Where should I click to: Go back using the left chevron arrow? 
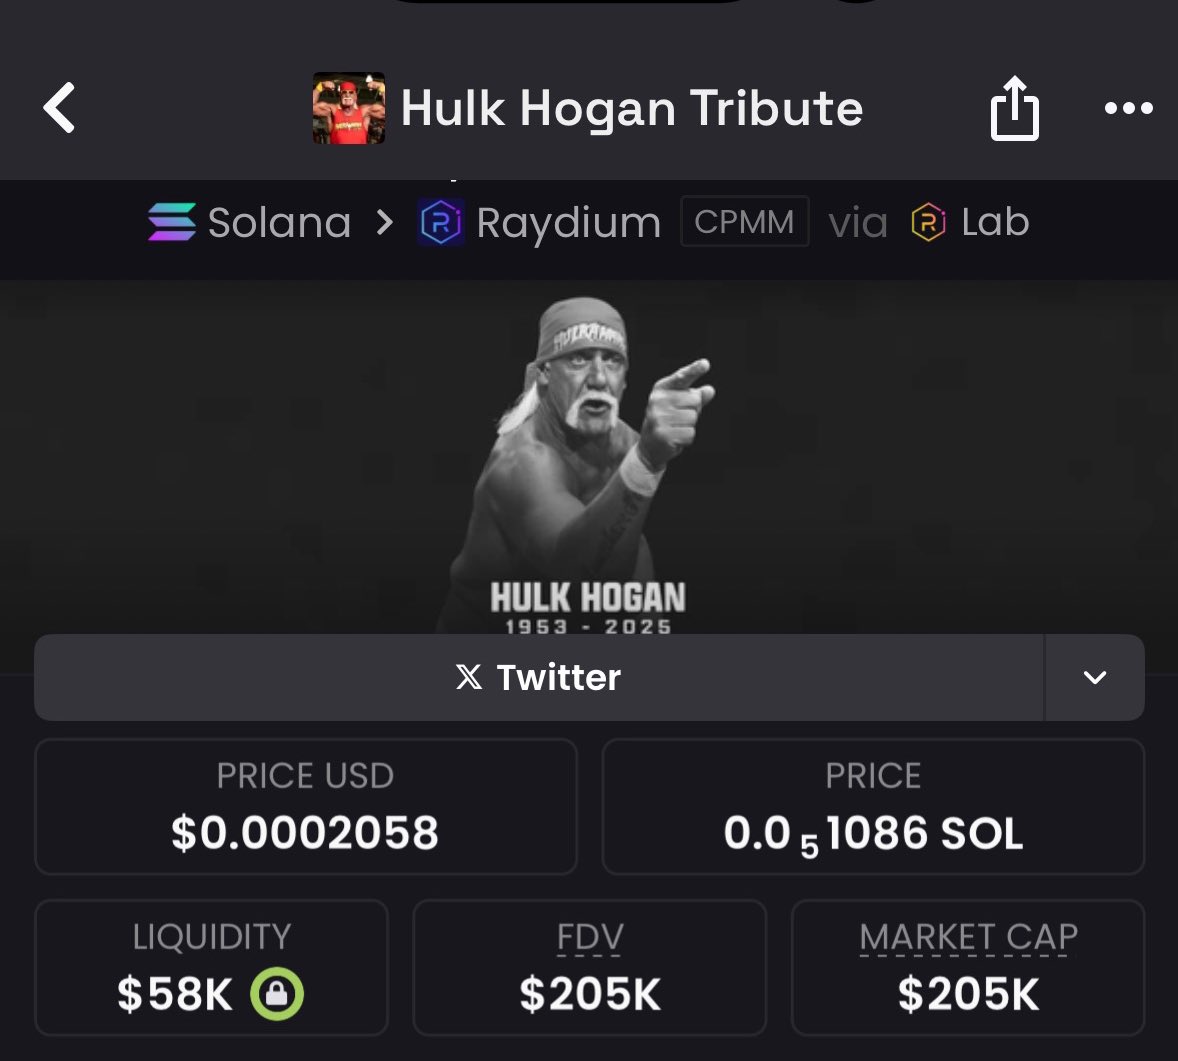click(59, 107)
